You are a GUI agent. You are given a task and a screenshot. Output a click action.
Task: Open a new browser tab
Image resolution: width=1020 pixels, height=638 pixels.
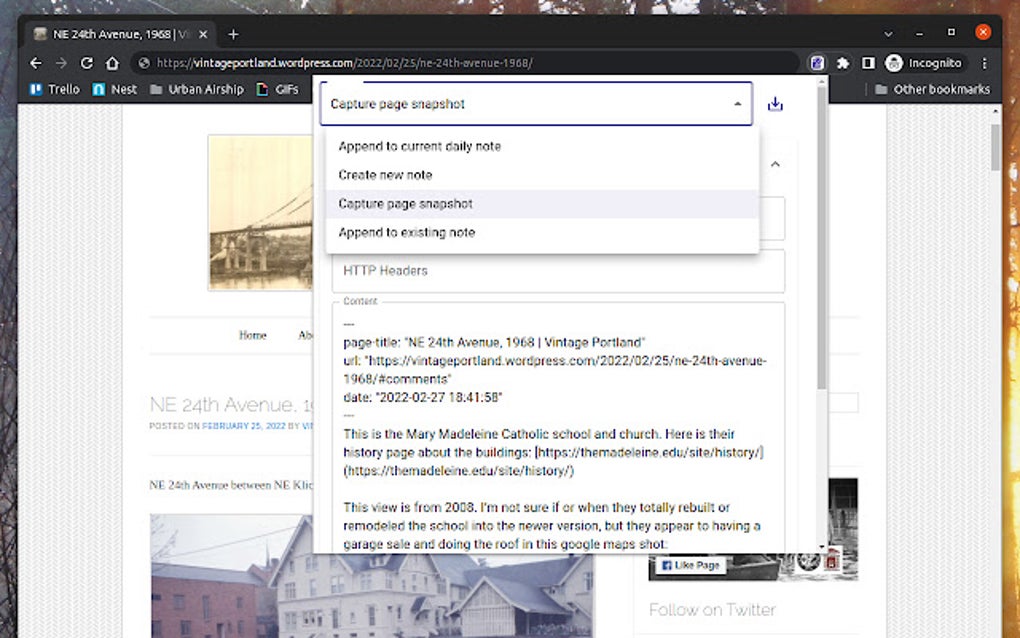point(234,34)
